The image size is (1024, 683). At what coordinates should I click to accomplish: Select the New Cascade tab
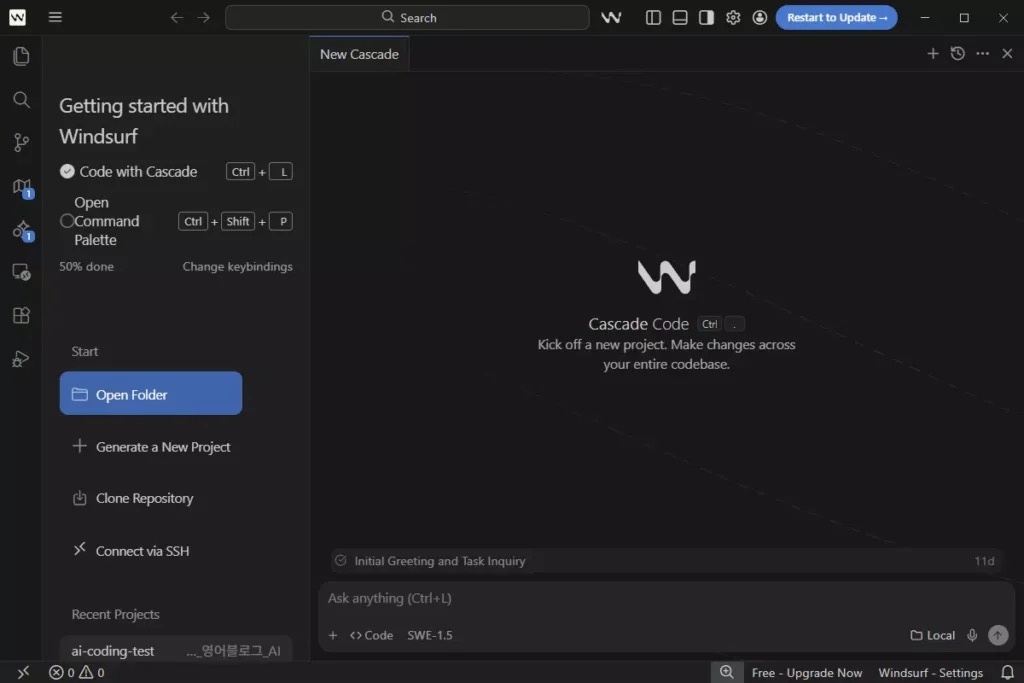tap(359, 54)
